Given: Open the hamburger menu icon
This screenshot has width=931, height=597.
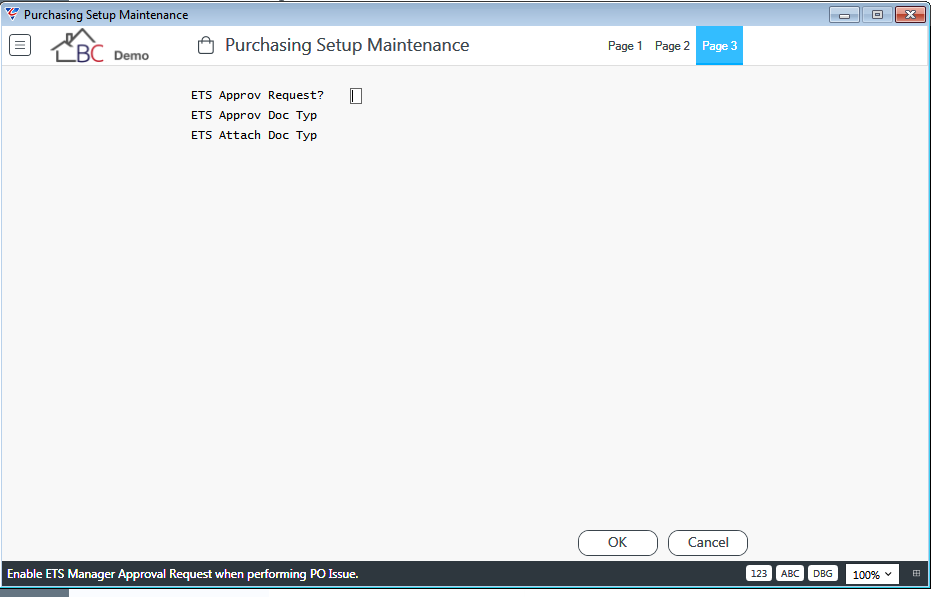Looking at the screenshot, I should [20, 45].
